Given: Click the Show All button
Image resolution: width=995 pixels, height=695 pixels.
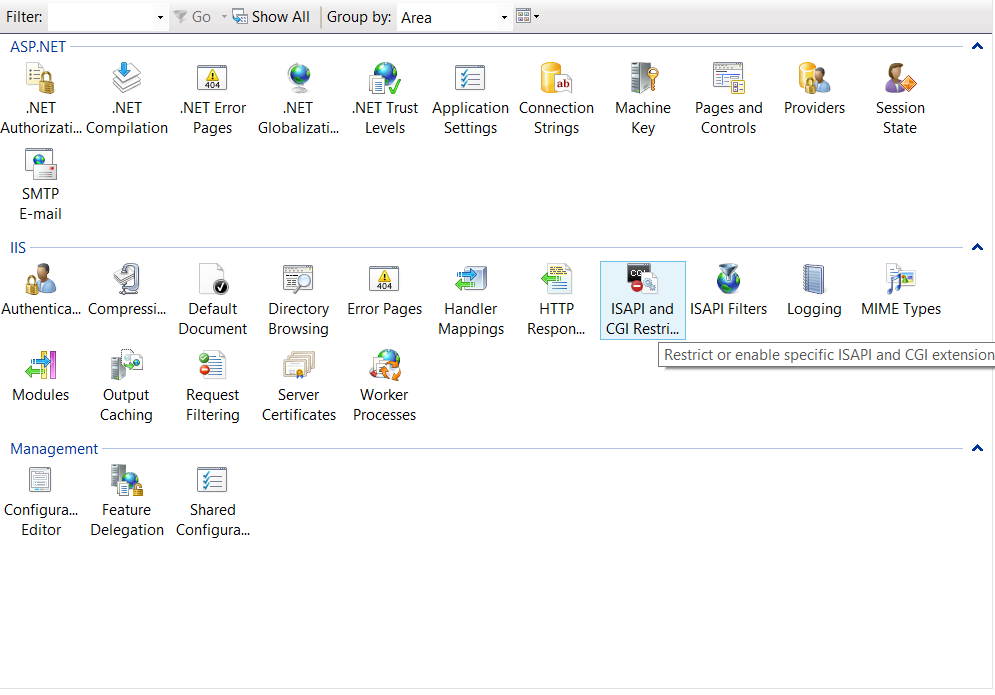Looking at the screenshot, I should pos(271,17).
